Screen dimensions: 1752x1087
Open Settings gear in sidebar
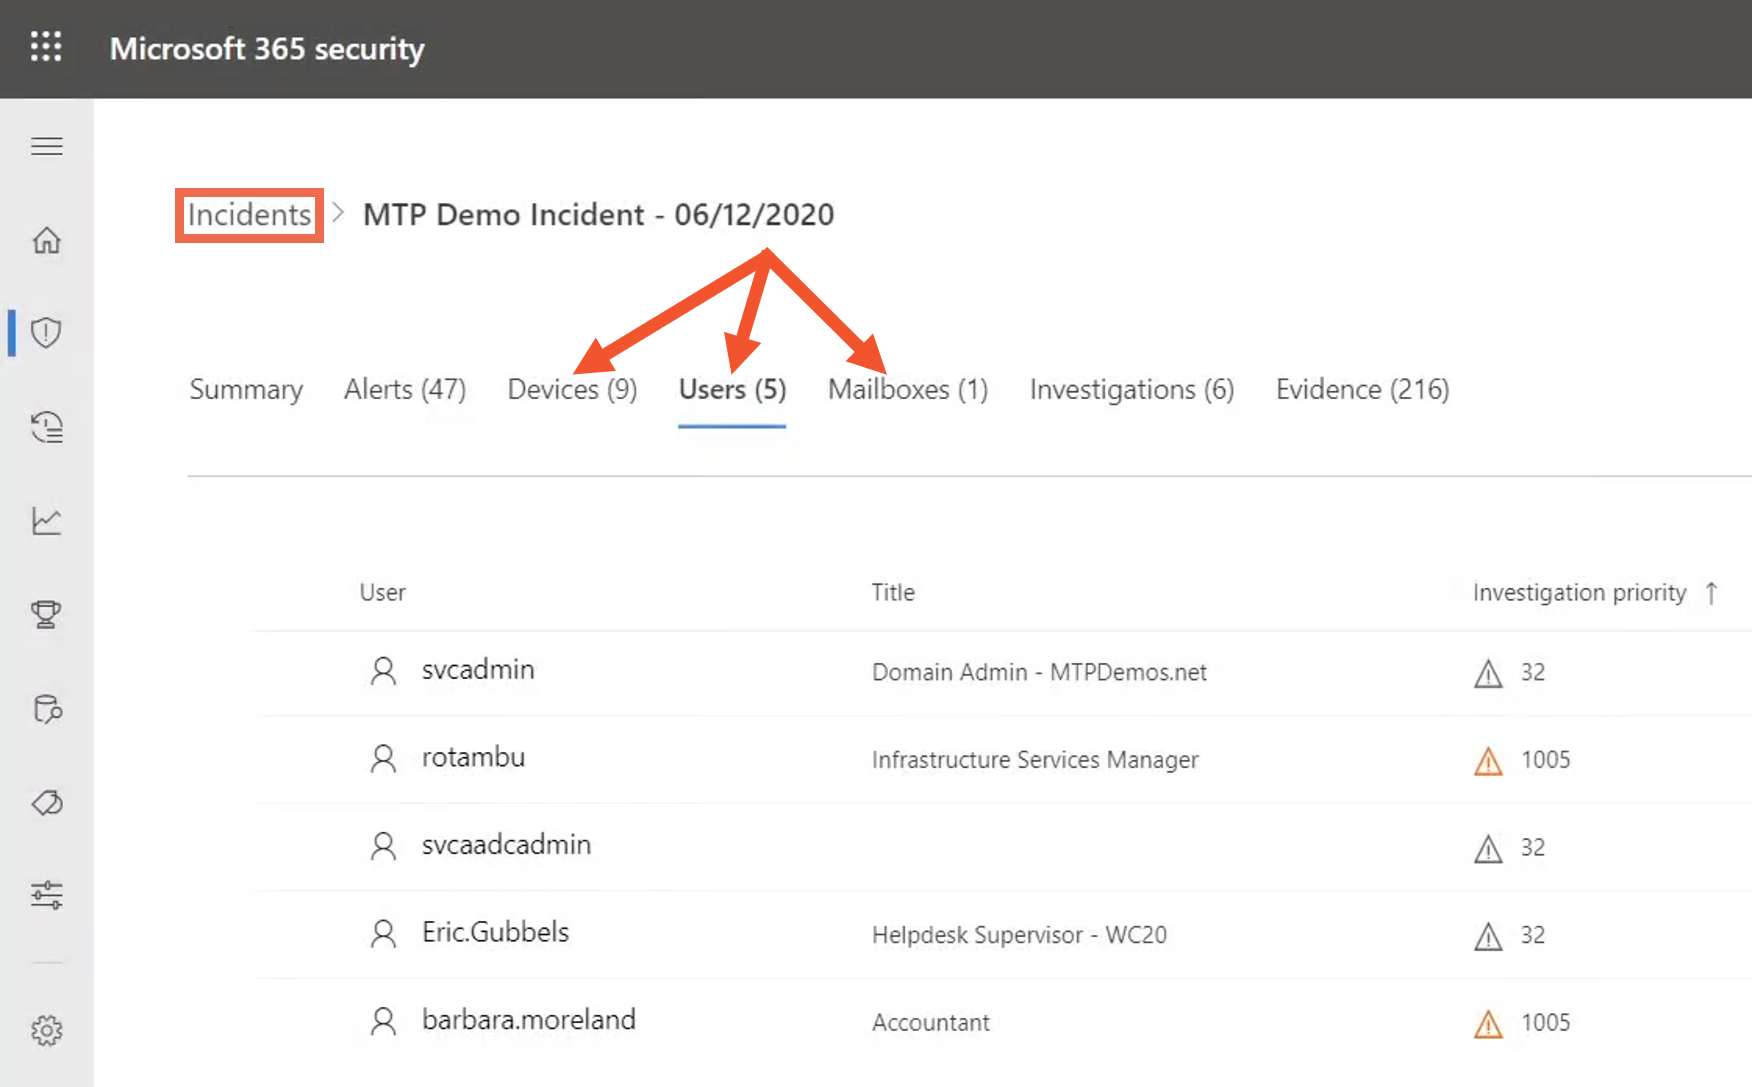pos(47,1030)
